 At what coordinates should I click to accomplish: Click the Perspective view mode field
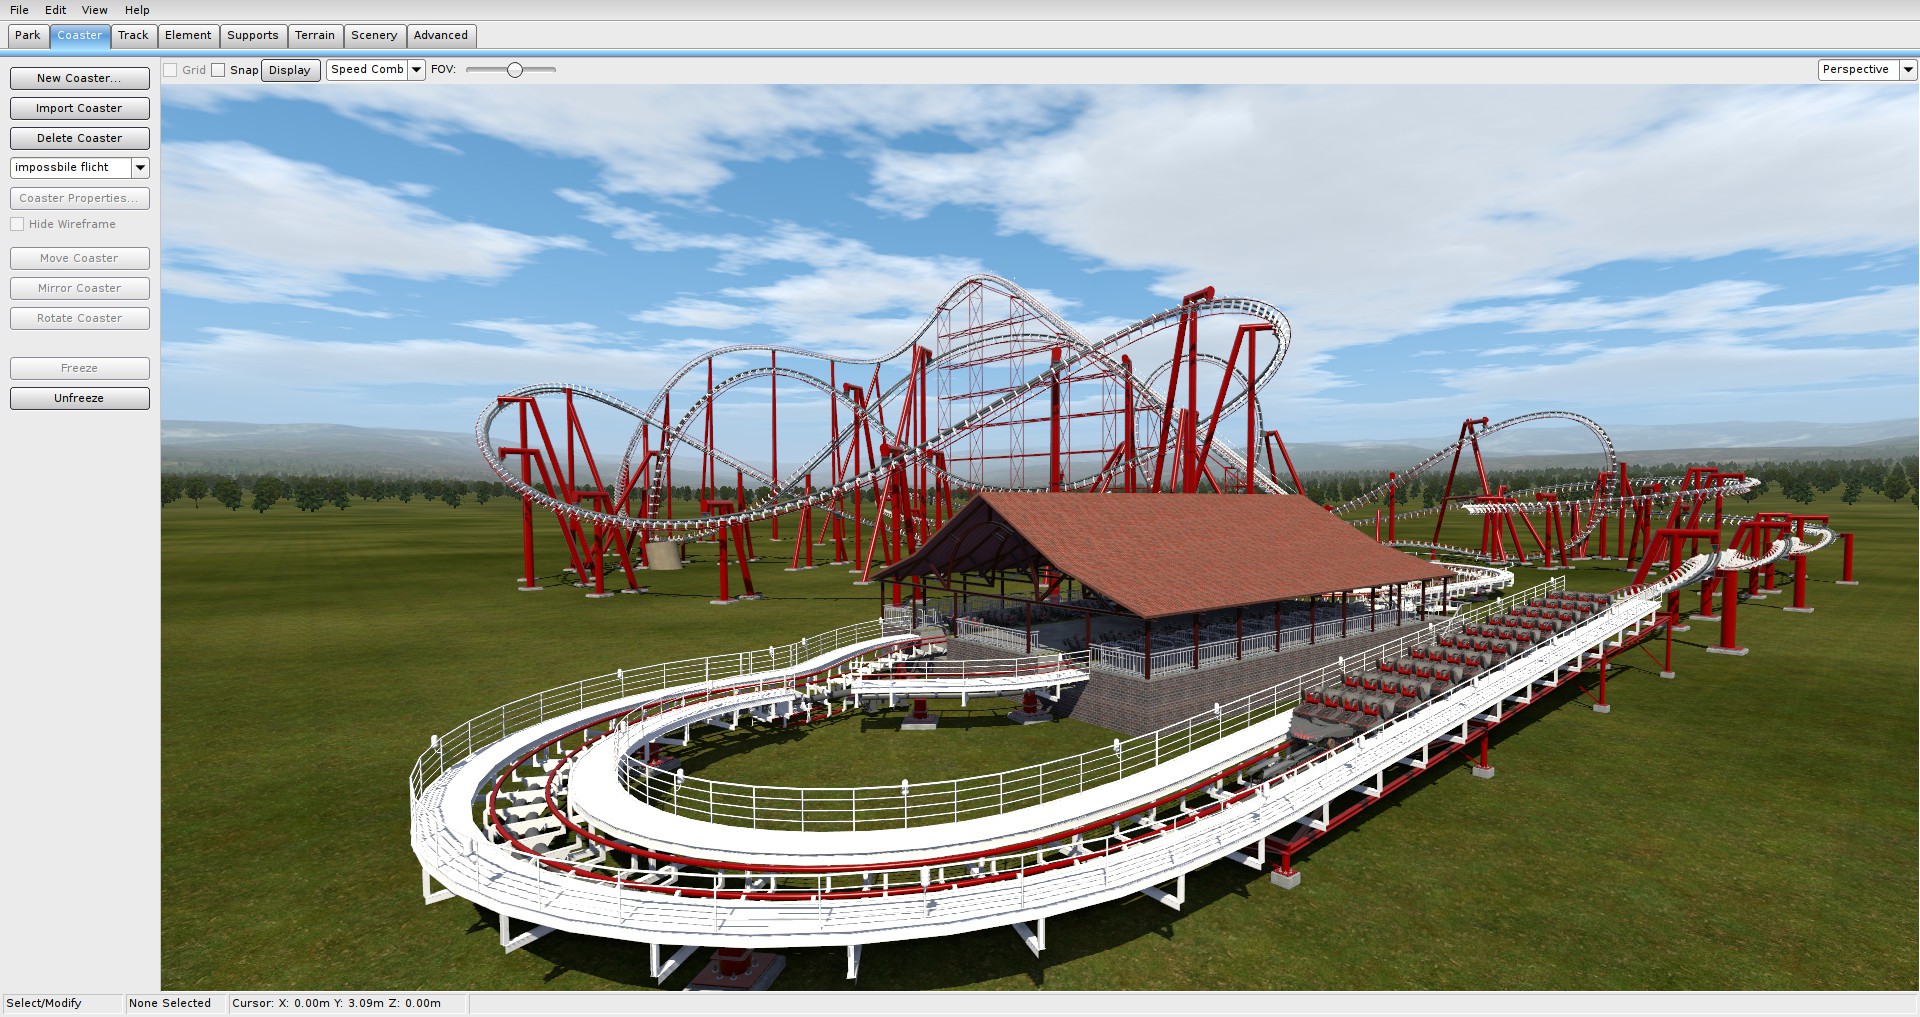pyautogui.click(x=1858, y=70)
